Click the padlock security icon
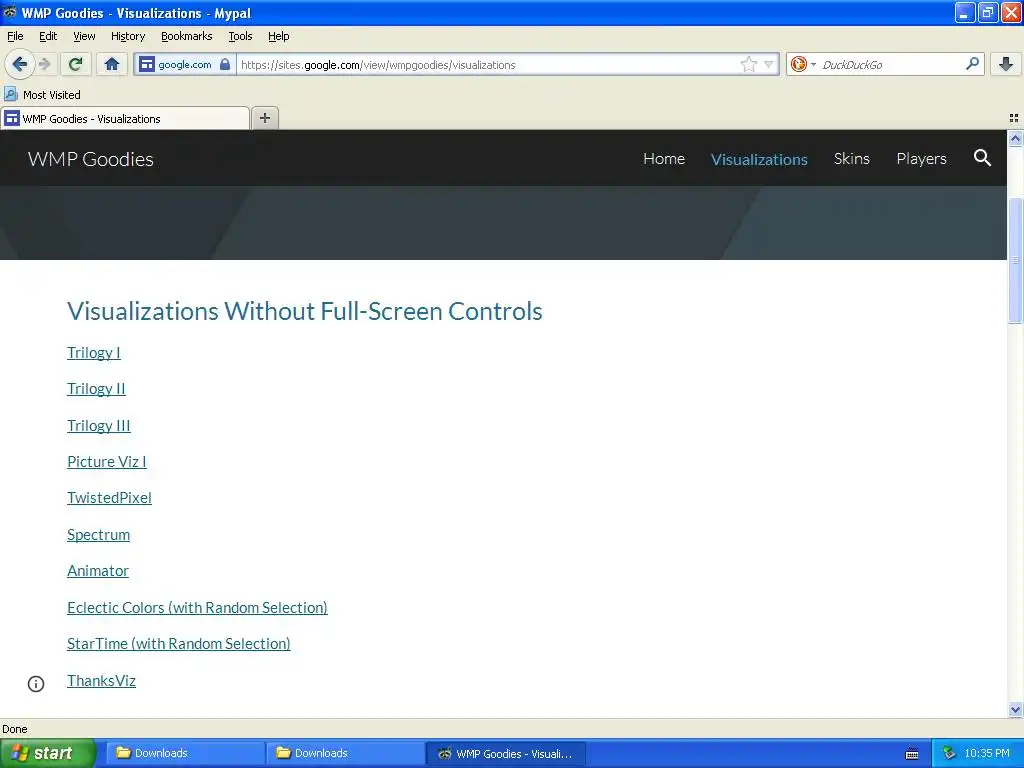The image size is (1024, 768). pyautogui.click(x=225, y=64)
